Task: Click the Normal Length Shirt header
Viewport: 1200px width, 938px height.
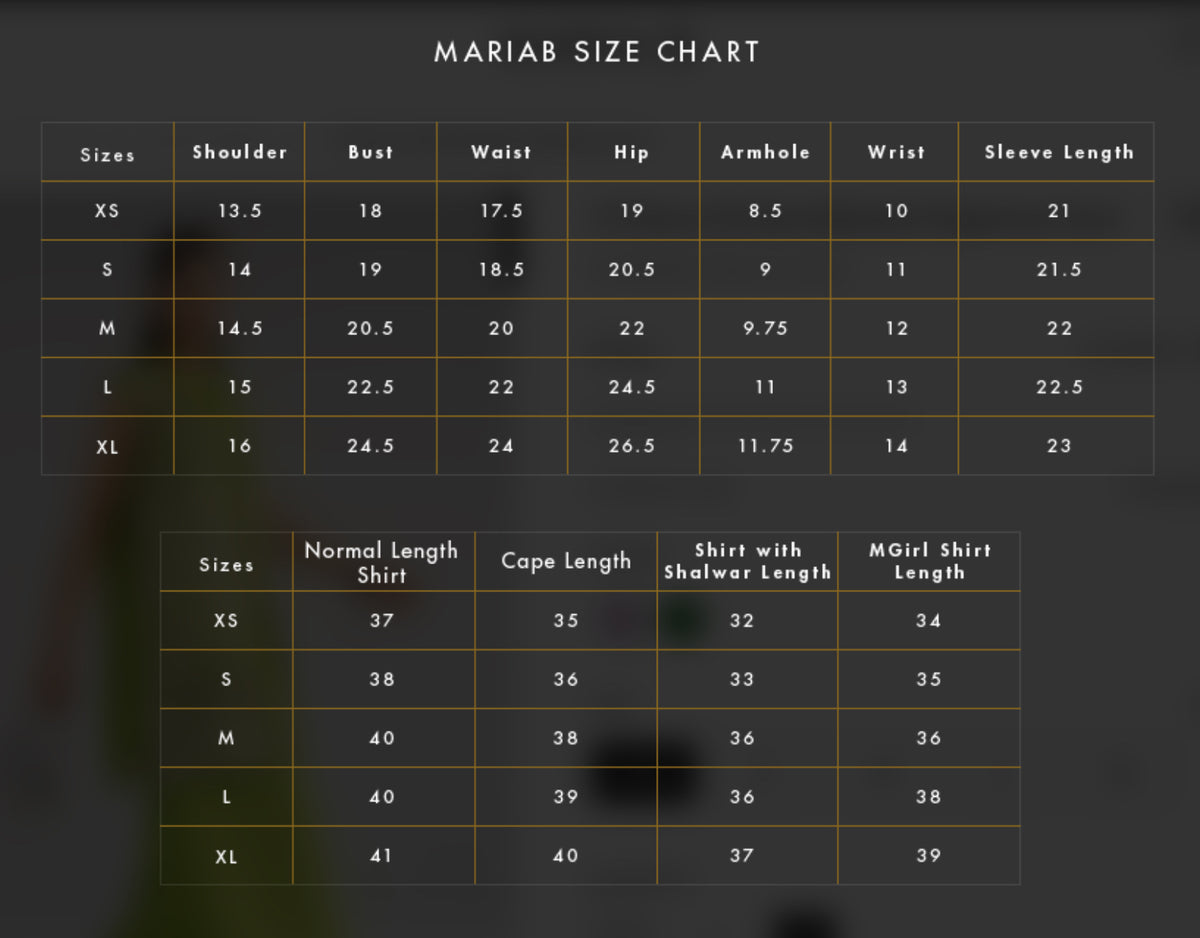Action: click(x=381, y=562)
